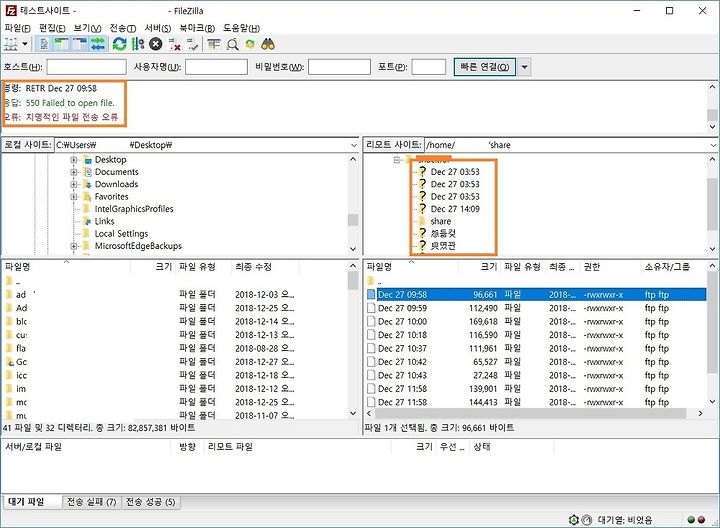The height and width of the screenshot is (528, 720).
Task: Expand the Downloads folder in local tree
Action: tap(73, 184)
